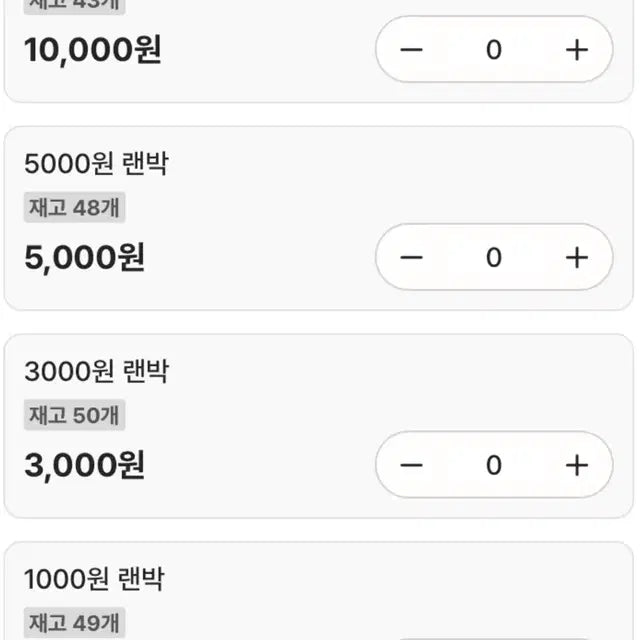Tap the 3000원 랜박 quantity field

(x=493, y=465)
